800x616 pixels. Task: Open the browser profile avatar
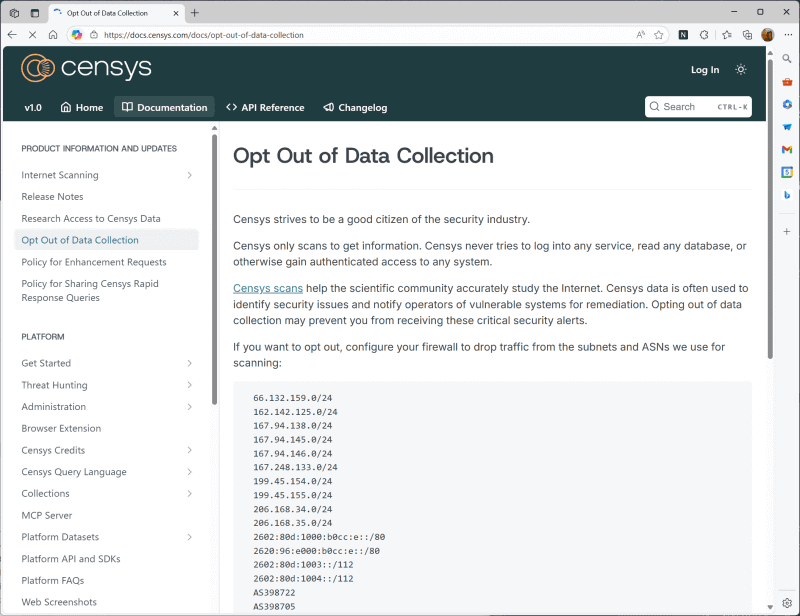(767, 34)
